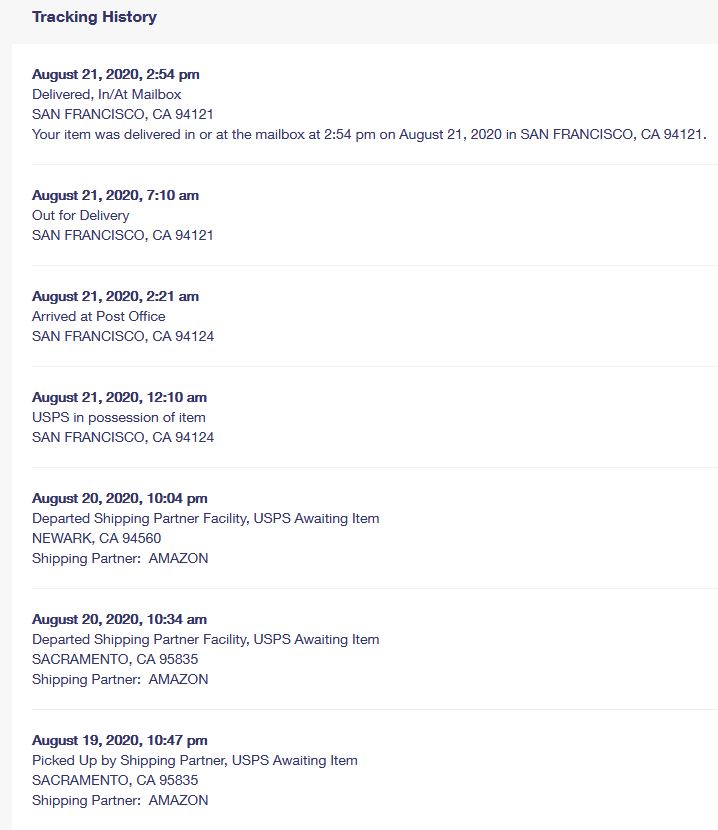Select the August 20, 10:34 am timestamp
The image size is (718, 830).
pos(119,619)
